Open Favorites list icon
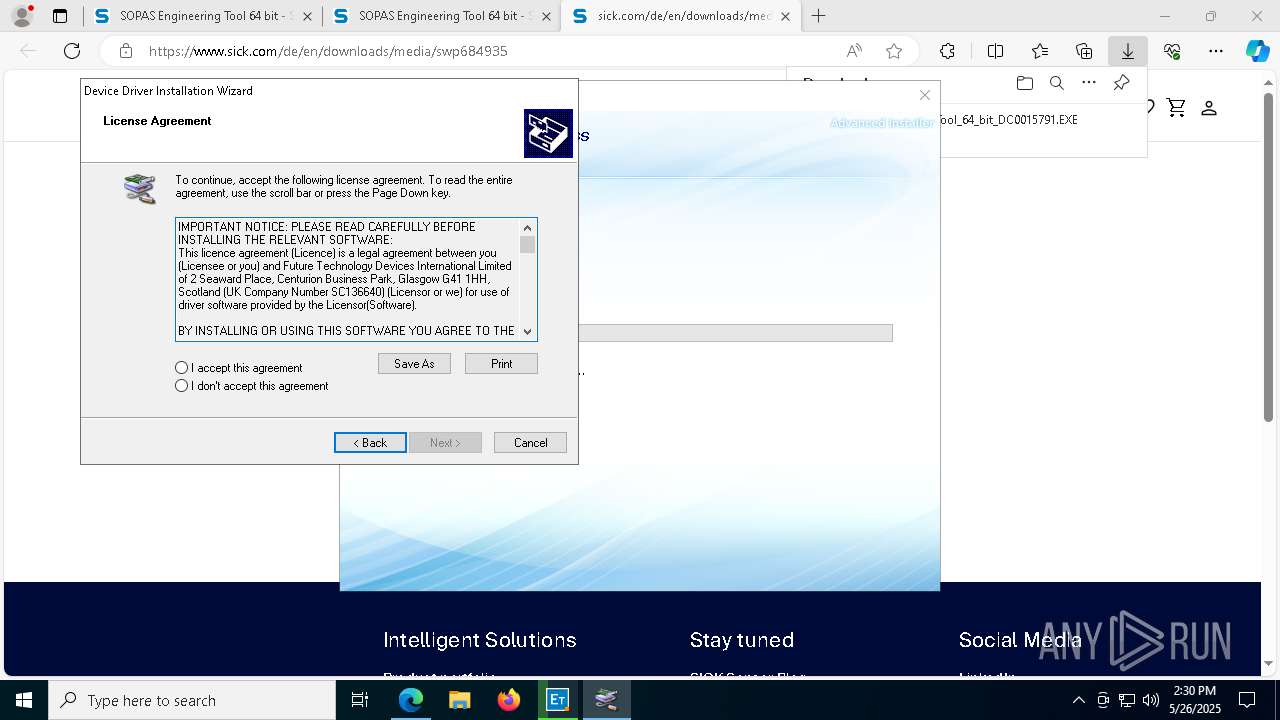1280x720 pixels. [1040, 51]
